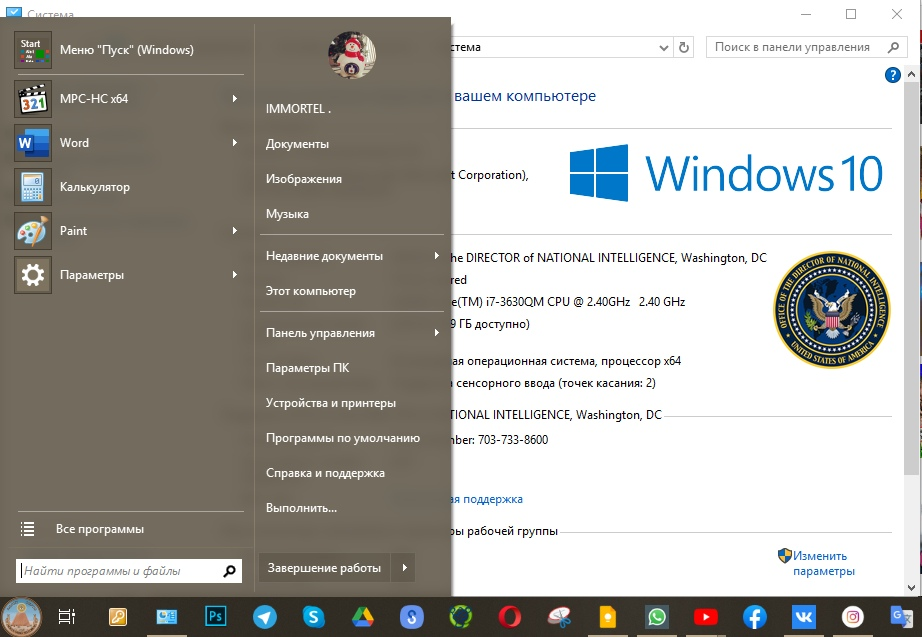The image size is (922, 637).
Task: Open Instagram from the taskbar
Action: 853,617
